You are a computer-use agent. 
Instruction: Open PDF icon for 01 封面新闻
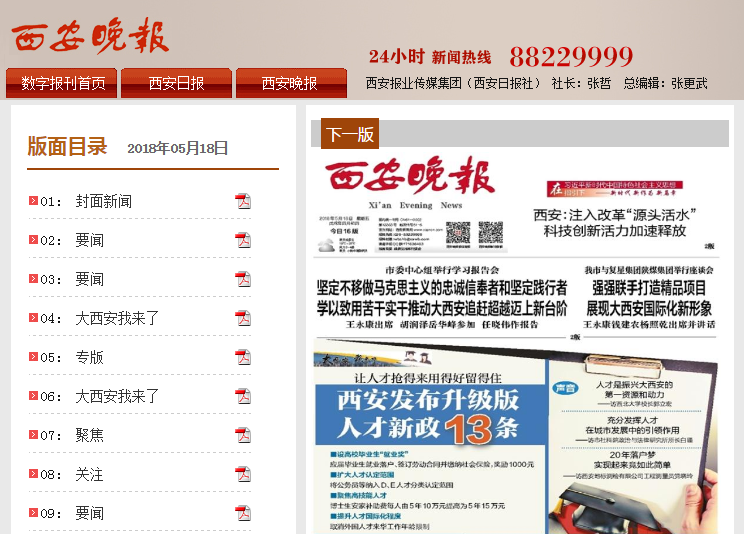[243, 201]
